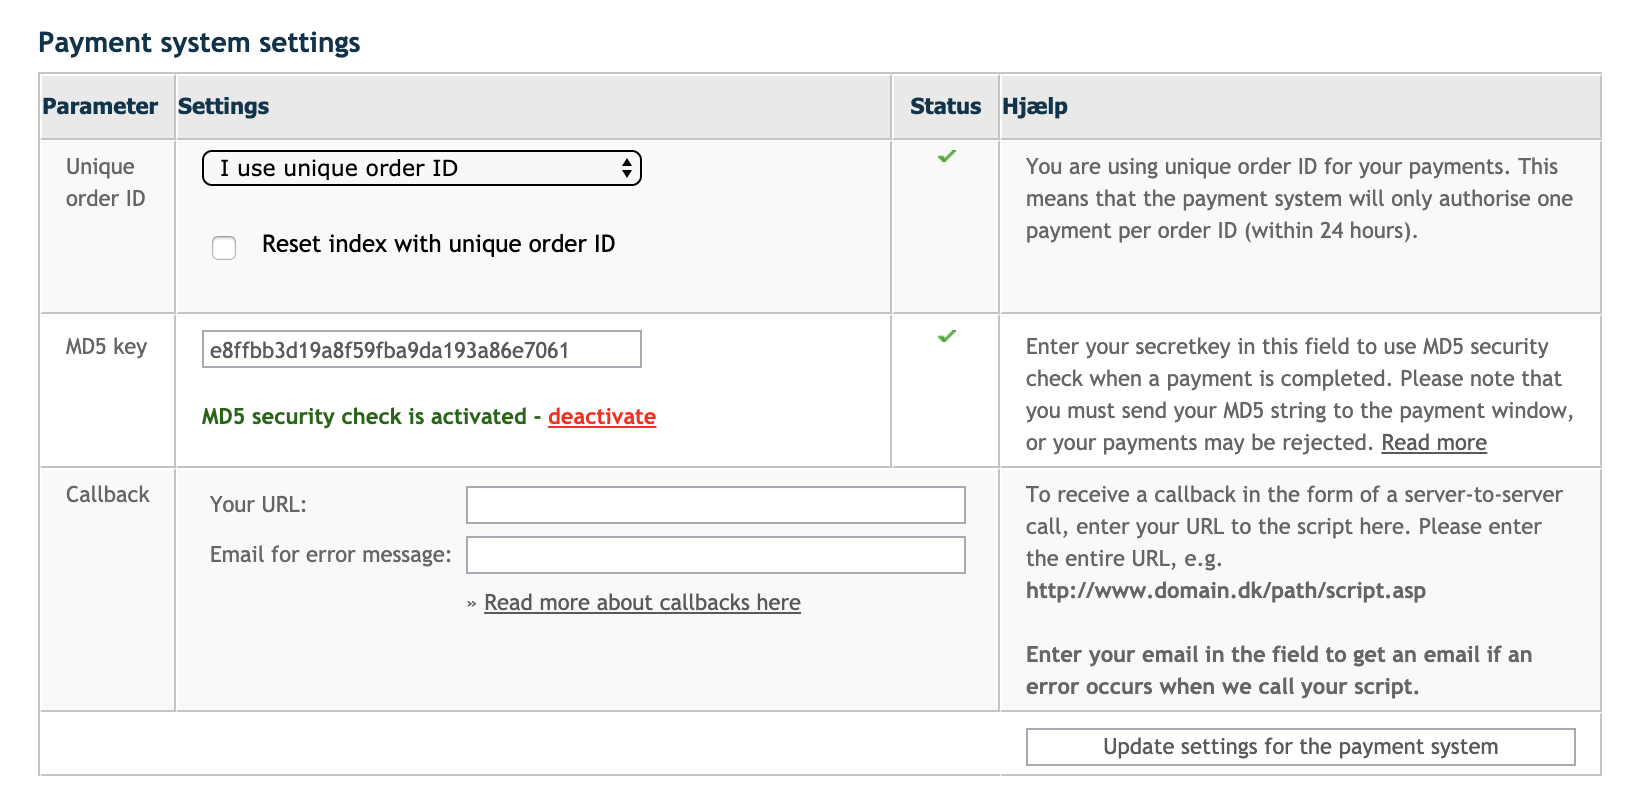This screenshot has width=1630, height=810.
Task: Open the Read more link for MD5
Action: coord(1434,442)
